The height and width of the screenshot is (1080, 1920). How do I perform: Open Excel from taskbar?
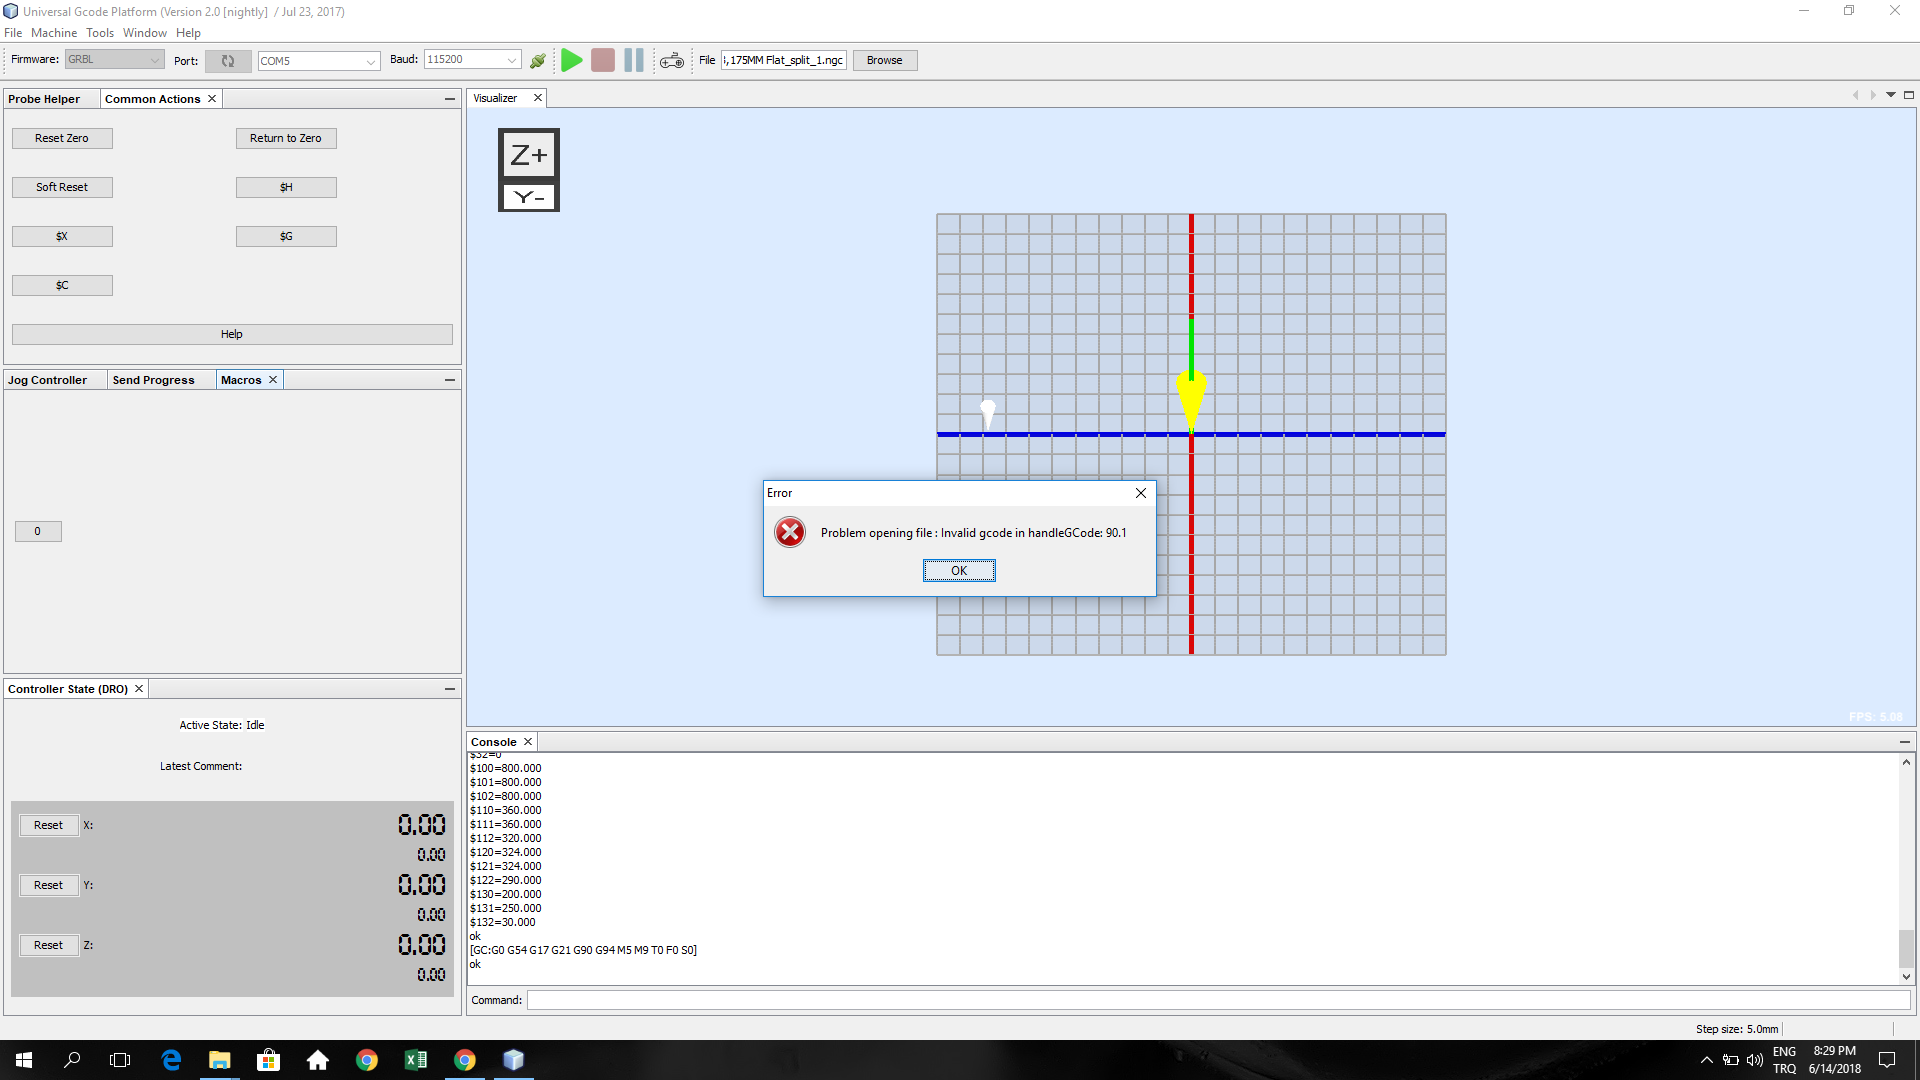[416, 1060]
